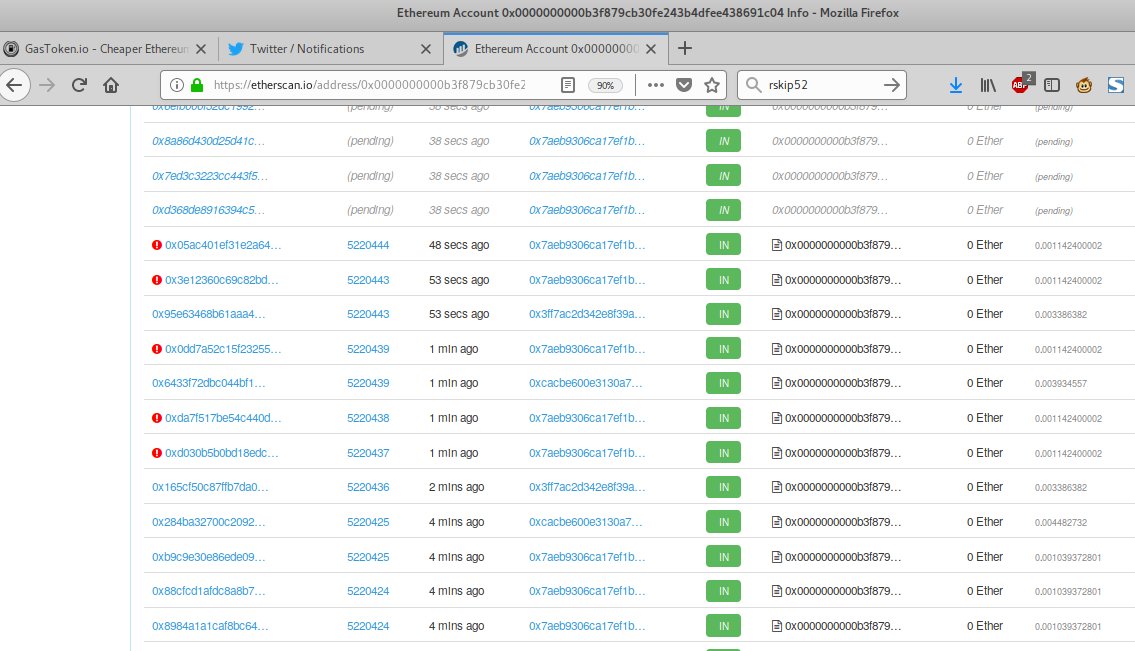The height and width of the screenshot is (651, 1135).
Task: Open the Adblock Plus icon
Action: tap(1021, 85)
